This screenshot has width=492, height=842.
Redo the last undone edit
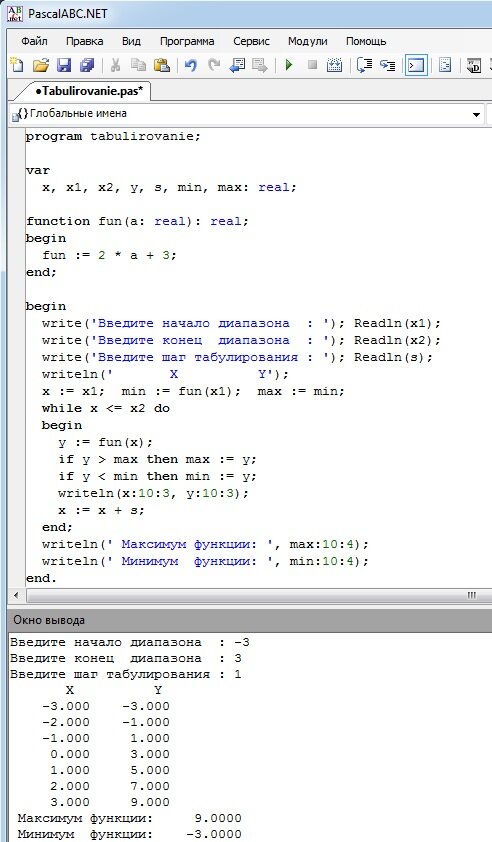click(x=214, y=66)
